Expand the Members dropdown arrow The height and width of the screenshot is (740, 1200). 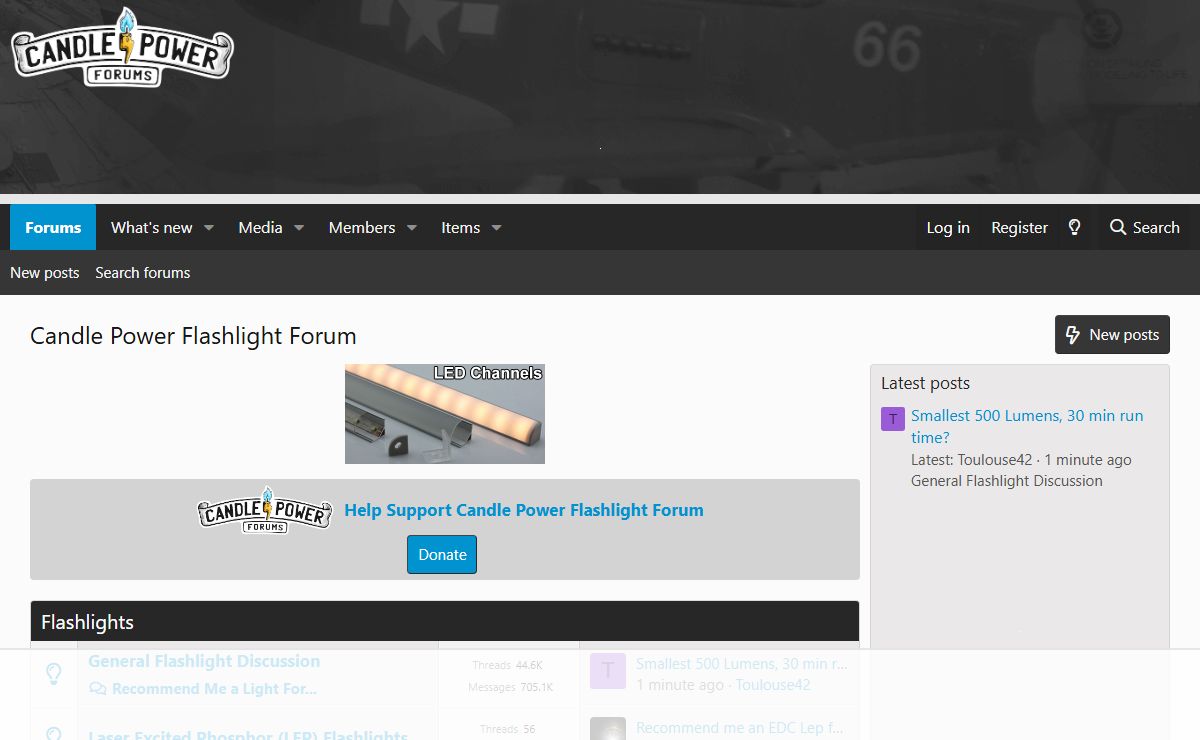click(x=411, y=228)
